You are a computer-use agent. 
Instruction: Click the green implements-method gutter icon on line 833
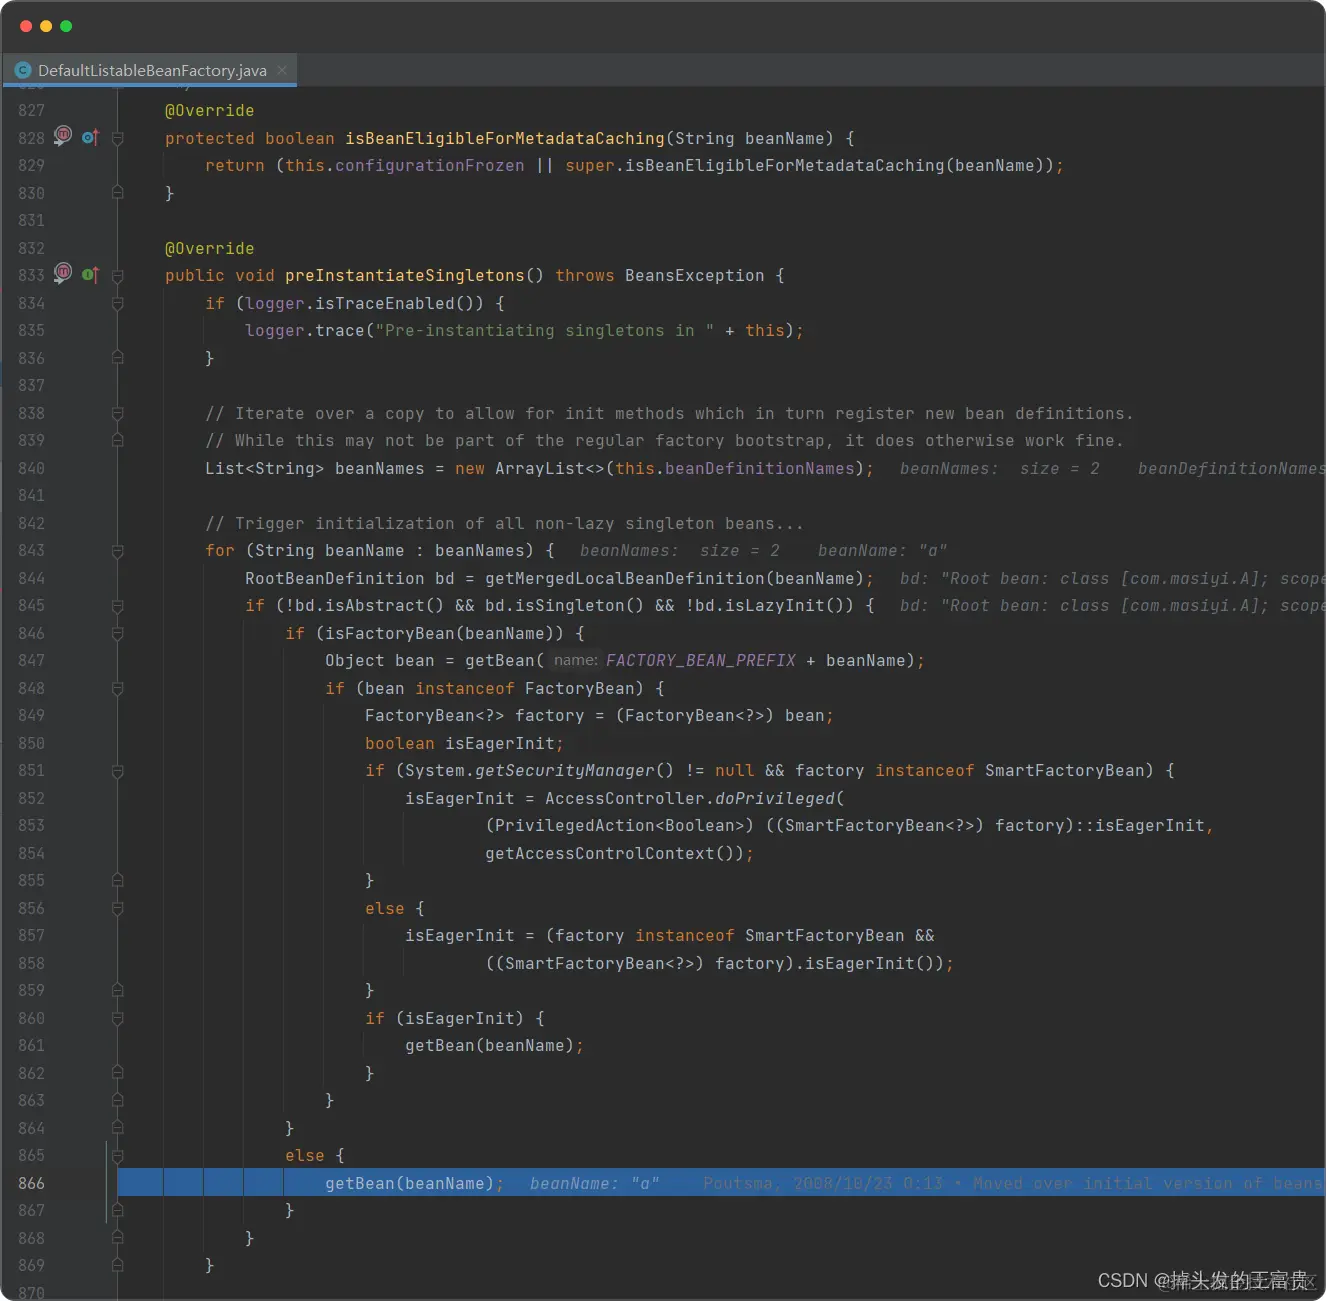(x=90, y=274)
